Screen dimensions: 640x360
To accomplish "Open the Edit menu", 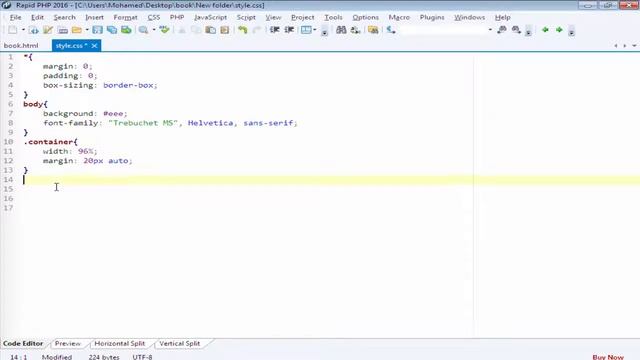I will pyautogui.click(x=37, y=18).
